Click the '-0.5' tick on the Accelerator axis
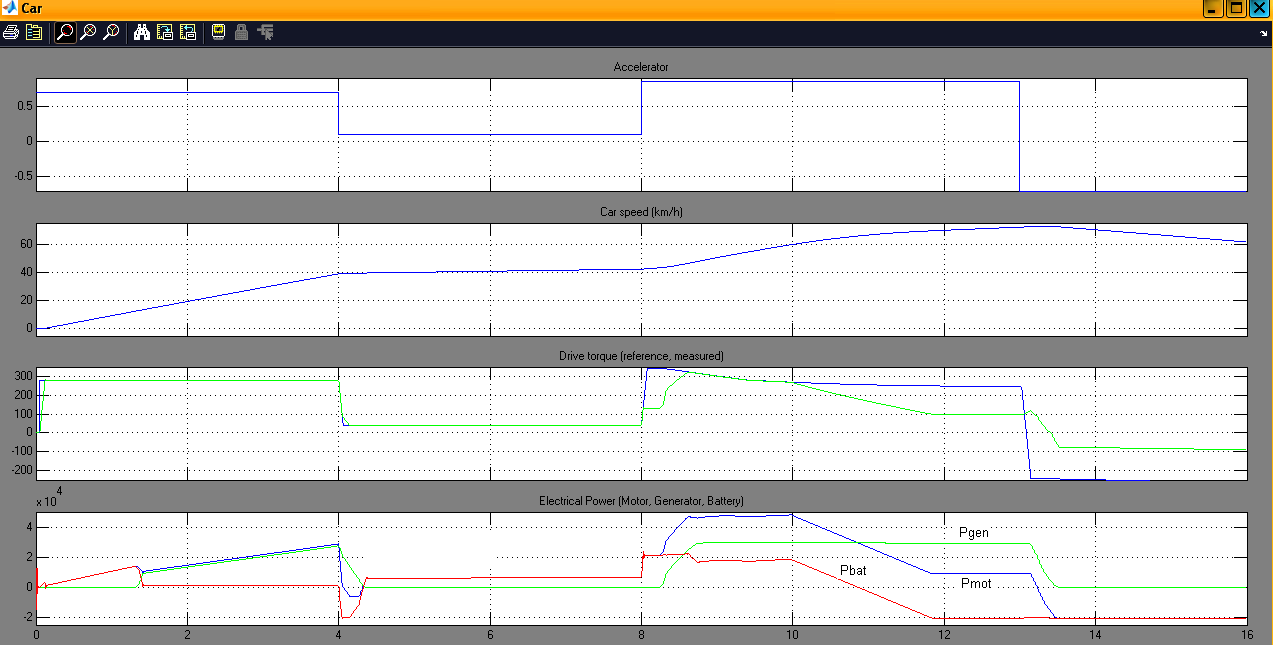Viewport: 1273px width, 645px height. [22, 176]
